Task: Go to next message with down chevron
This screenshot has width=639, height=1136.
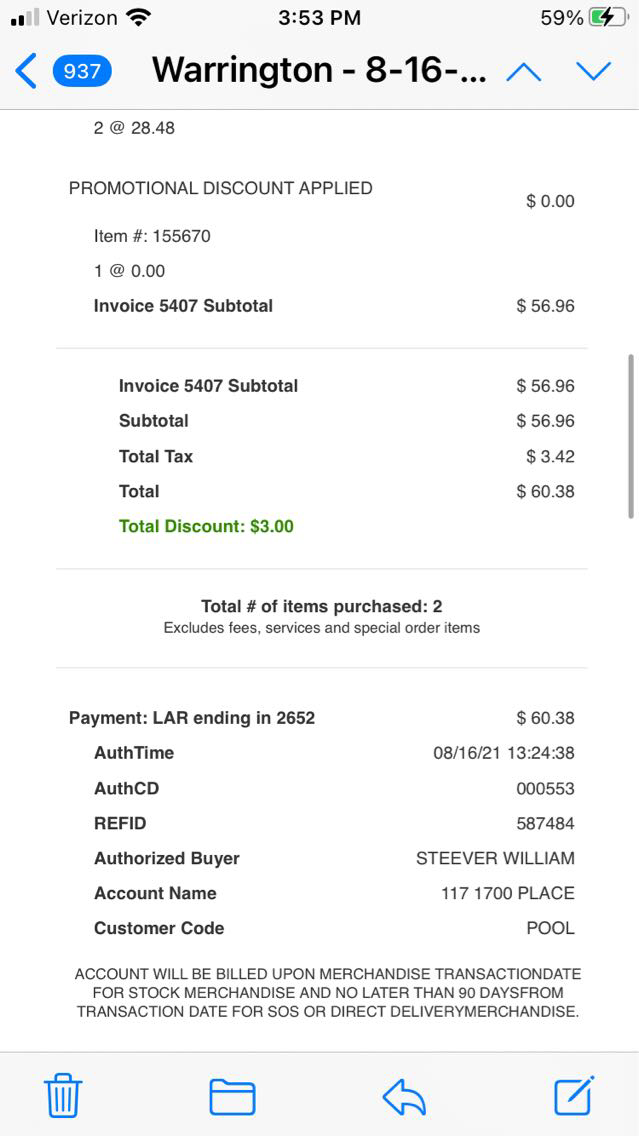Action: (x=593, y=71)
